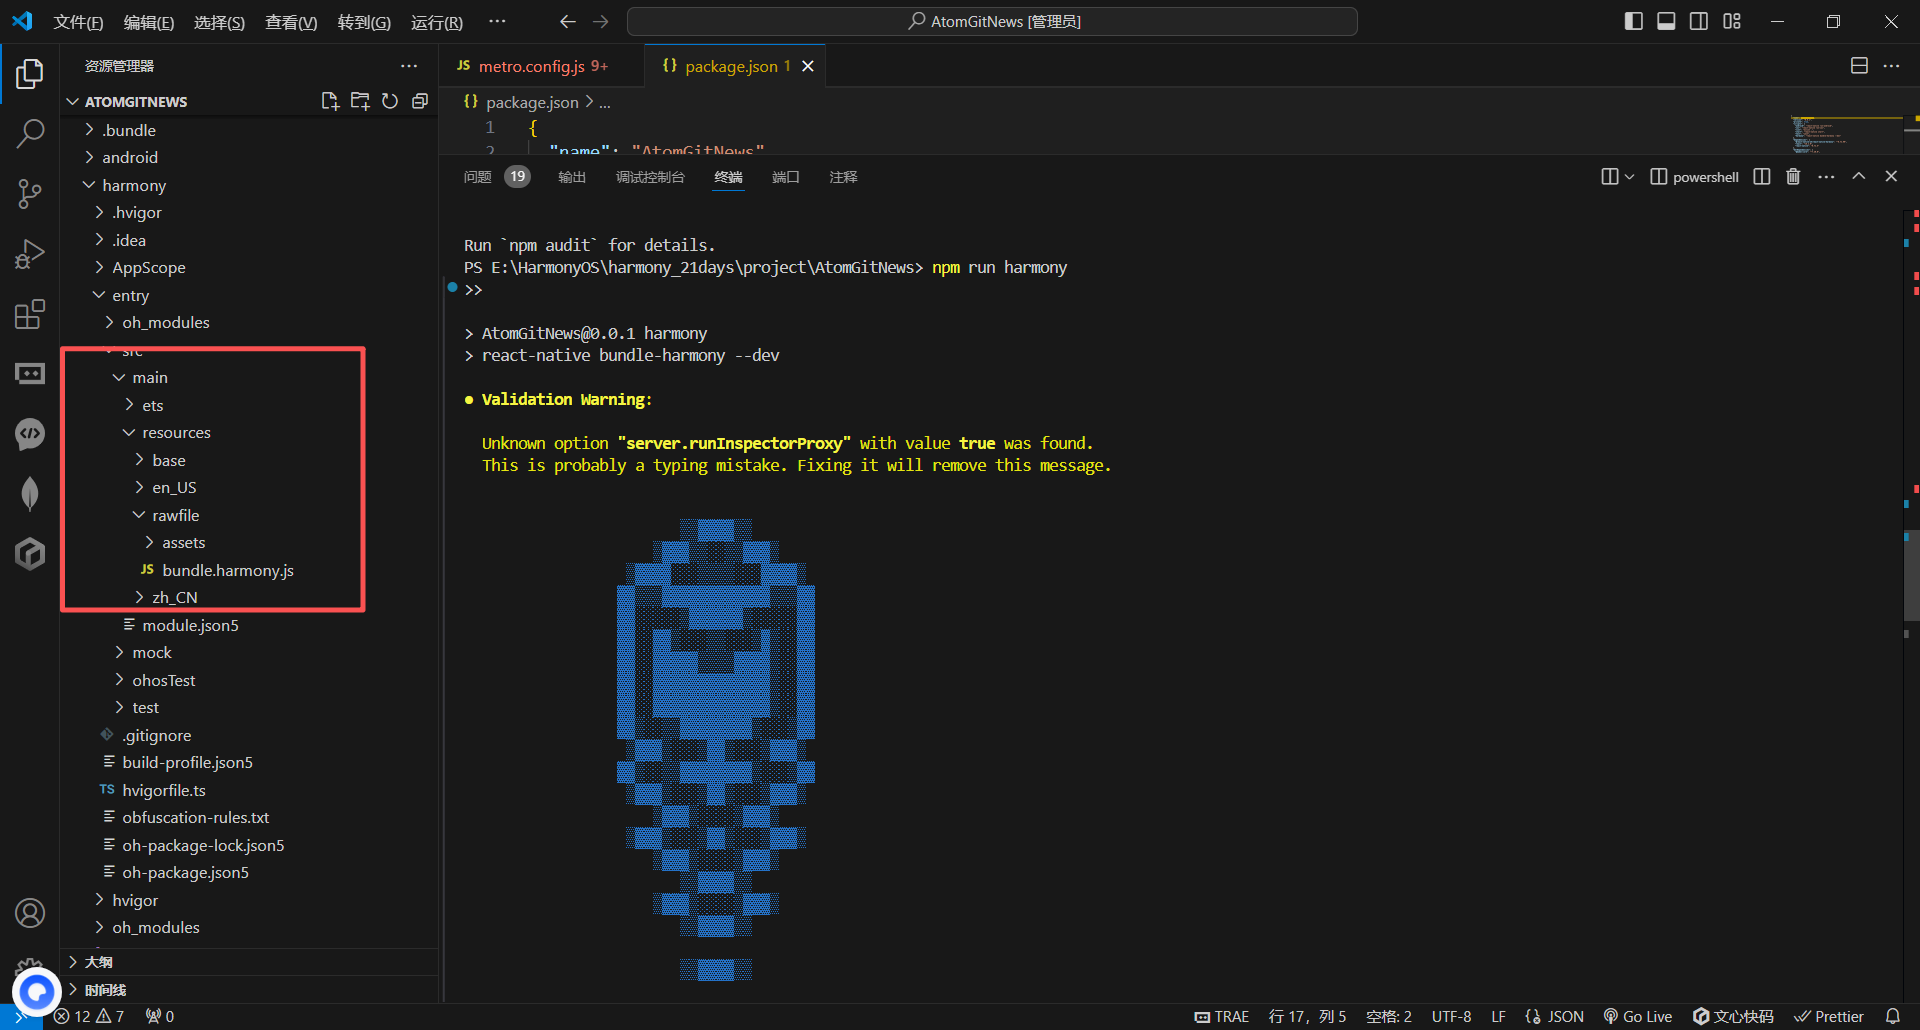
Task: Kill terminal with trash icon
Action: click(1793, 176)
